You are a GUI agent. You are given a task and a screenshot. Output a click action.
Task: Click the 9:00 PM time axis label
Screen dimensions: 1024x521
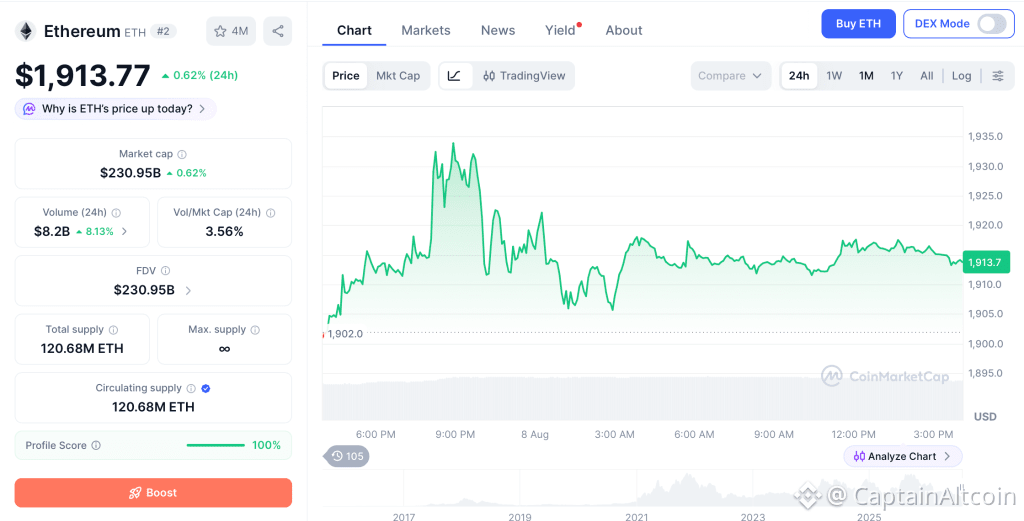(455, 434)
